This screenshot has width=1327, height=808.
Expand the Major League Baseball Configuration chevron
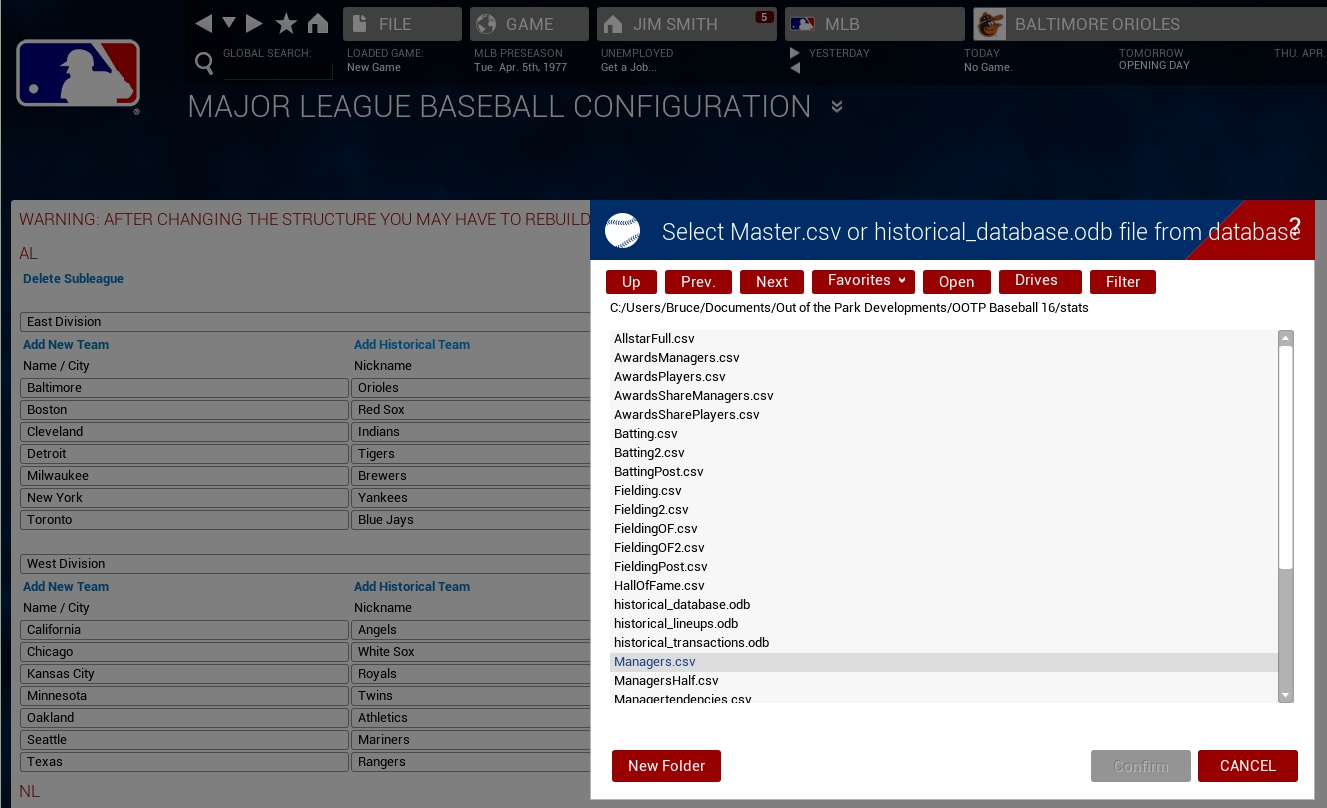pos(837,107)
